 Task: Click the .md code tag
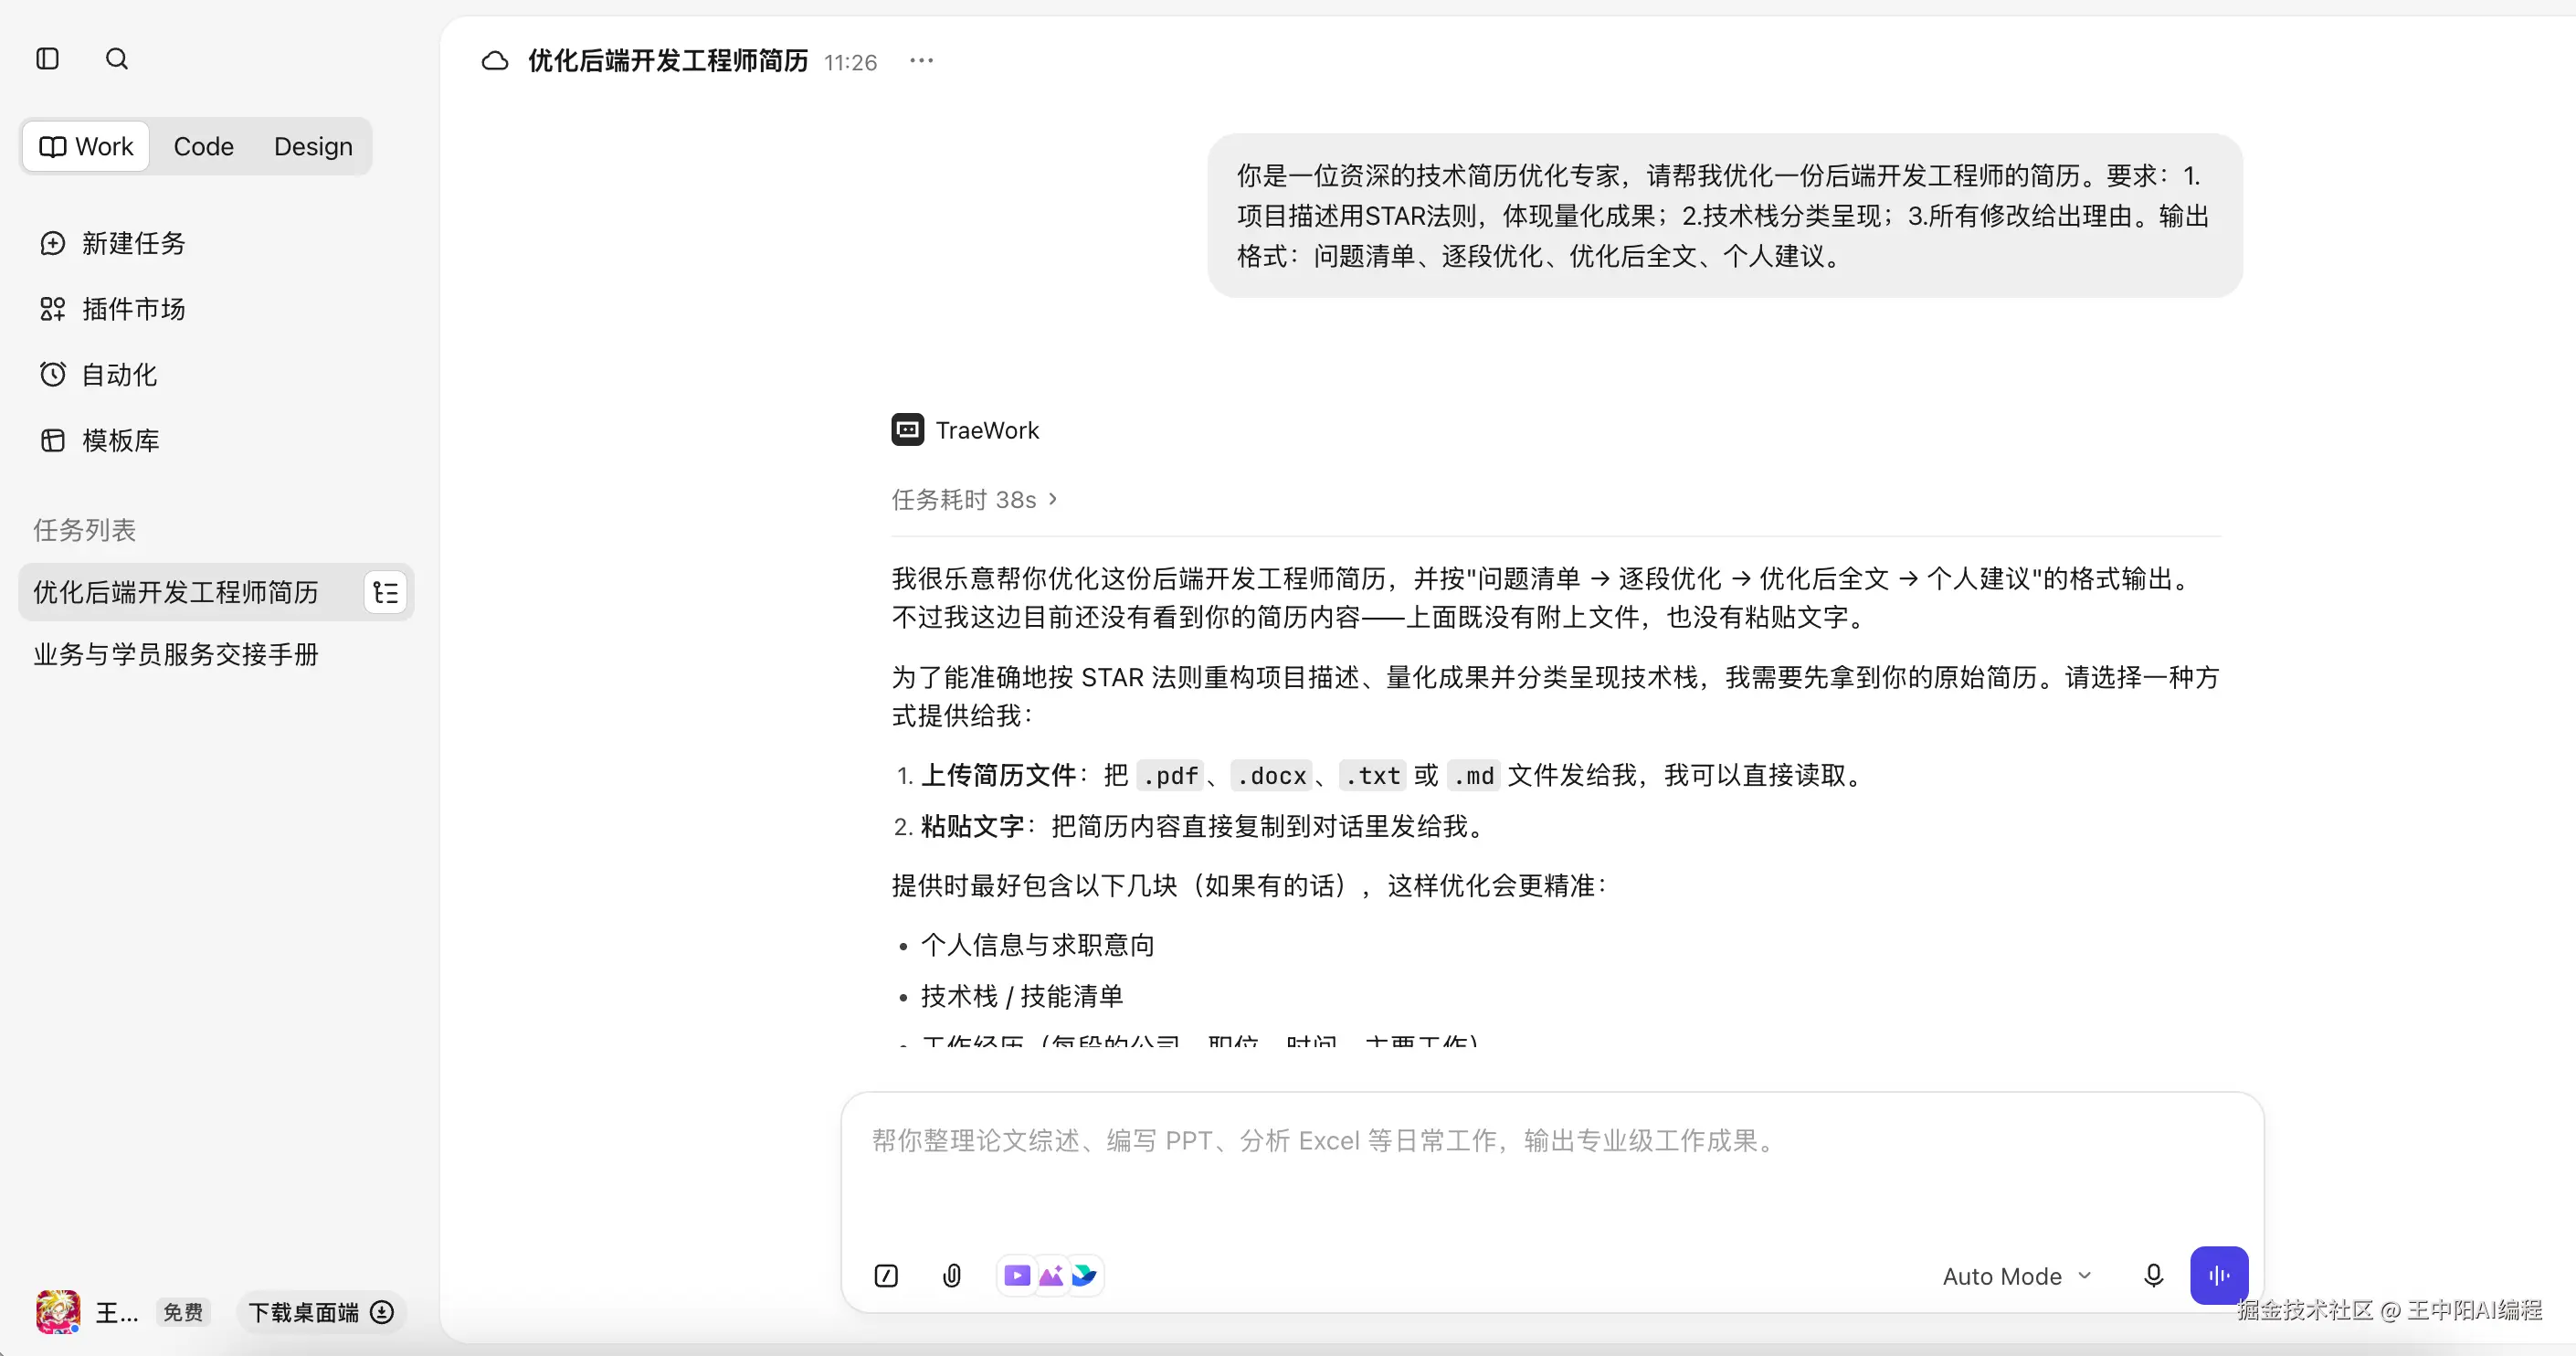[x=1473, y=776]
